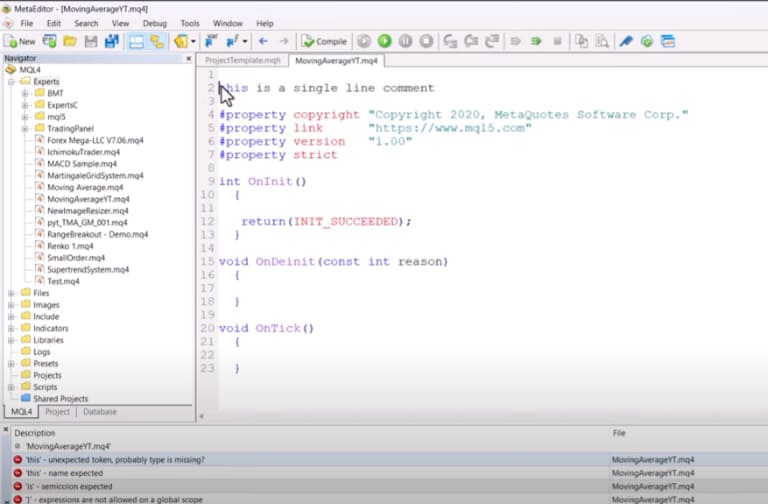Click the Open folder icon in toolbar
The height and width of the screenshot is (504, 768).
69,42
